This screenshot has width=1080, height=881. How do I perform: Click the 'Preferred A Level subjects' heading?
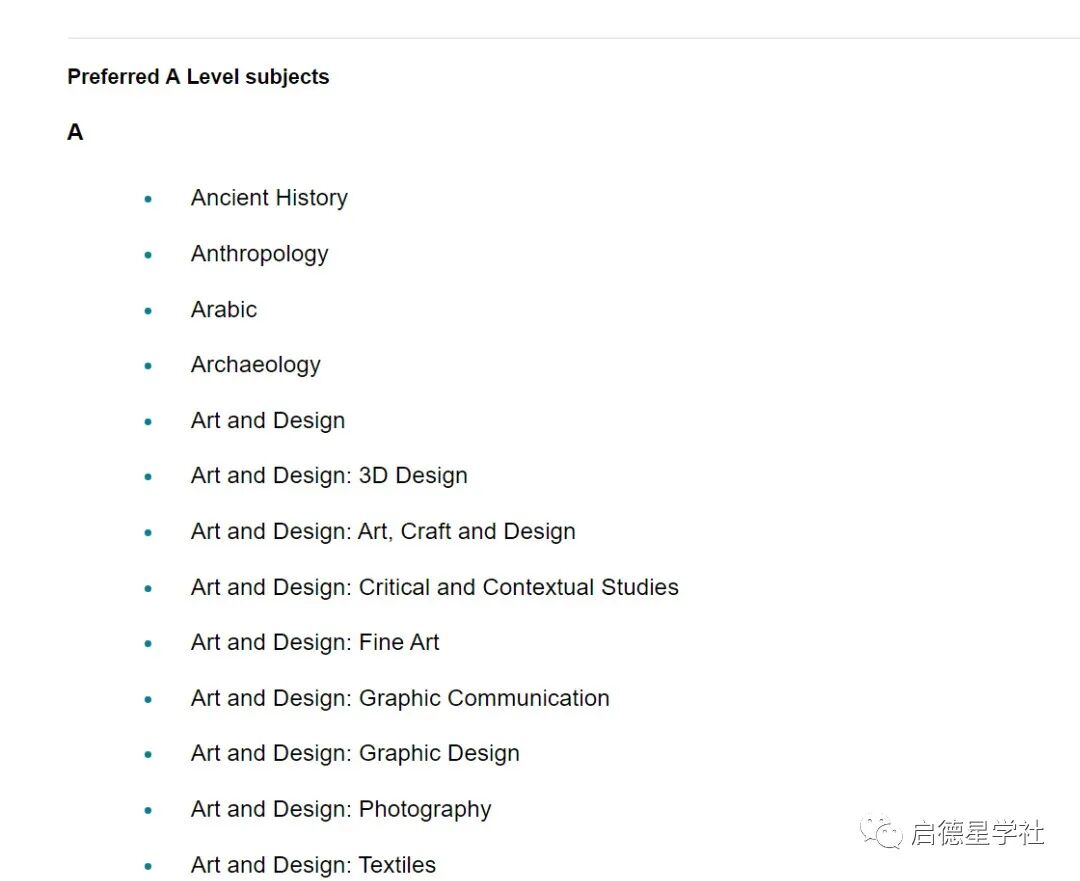pos(198,76)
